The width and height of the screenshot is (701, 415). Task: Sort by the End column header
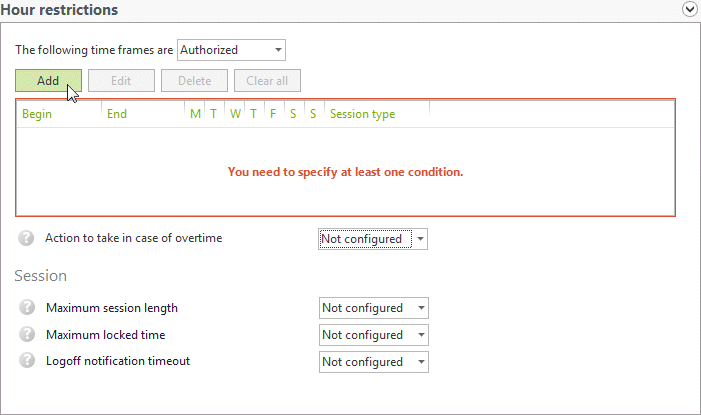tap(143, 114)
